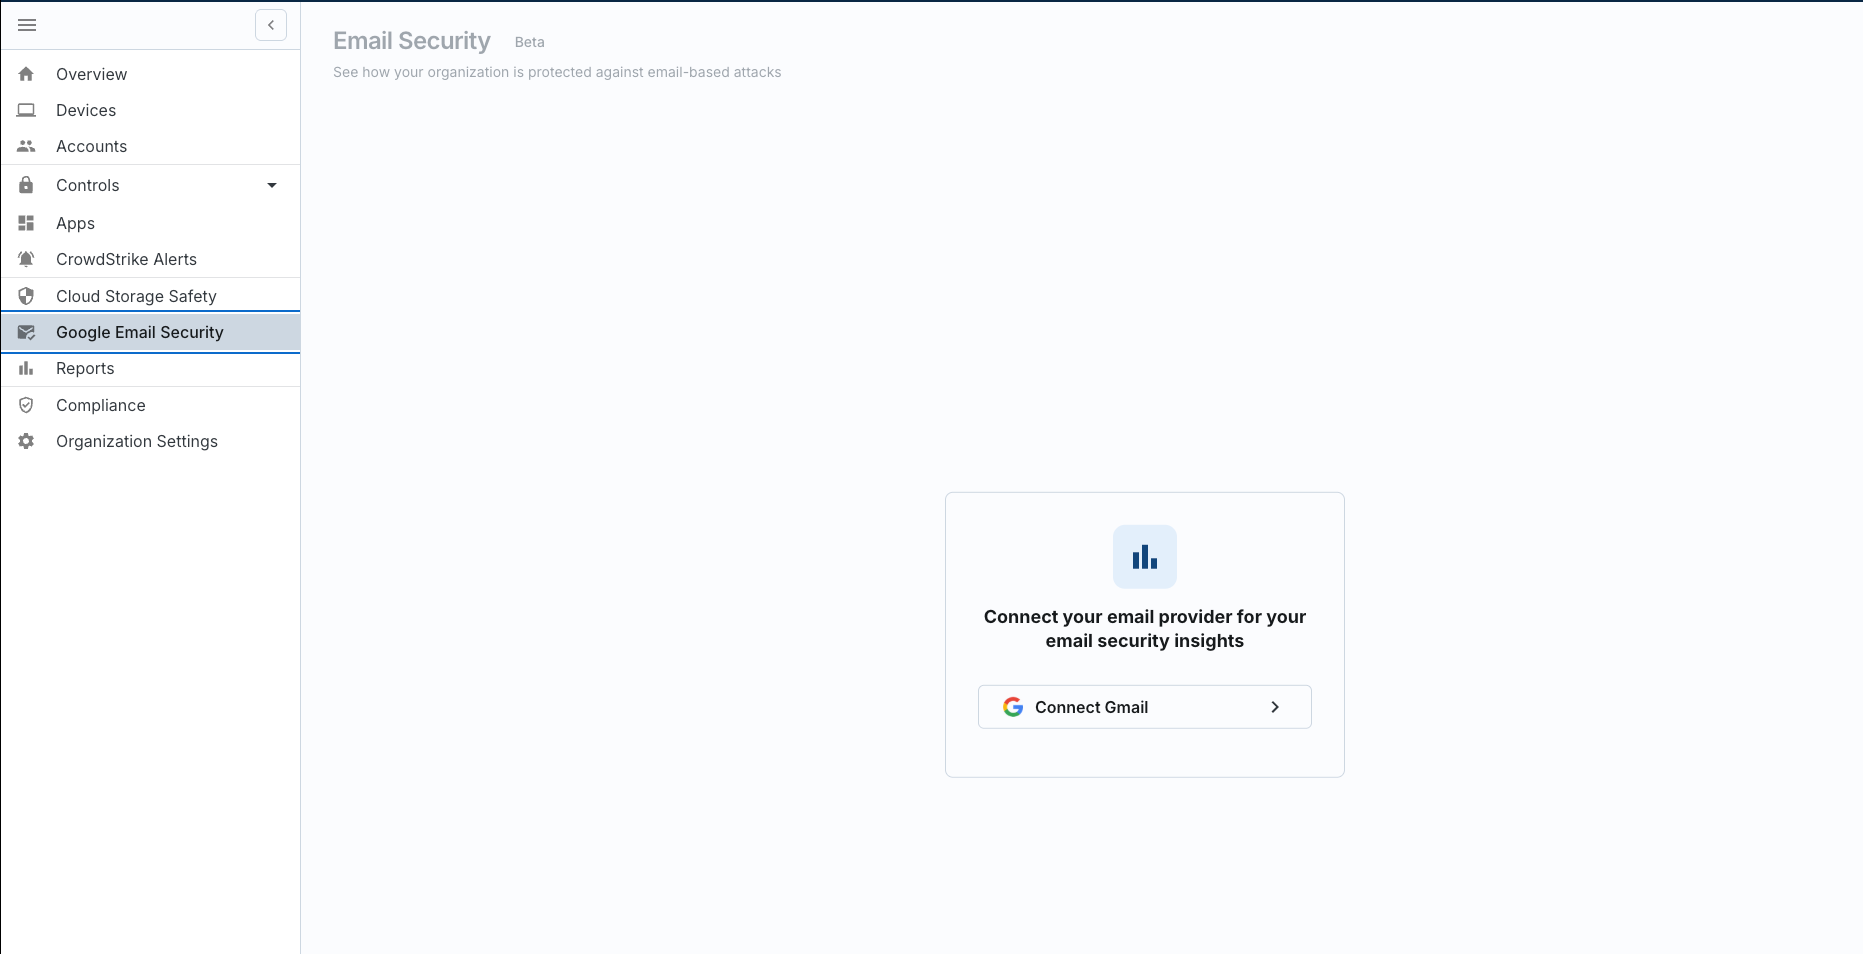Open Reports in the sidebar

point(150,368)
